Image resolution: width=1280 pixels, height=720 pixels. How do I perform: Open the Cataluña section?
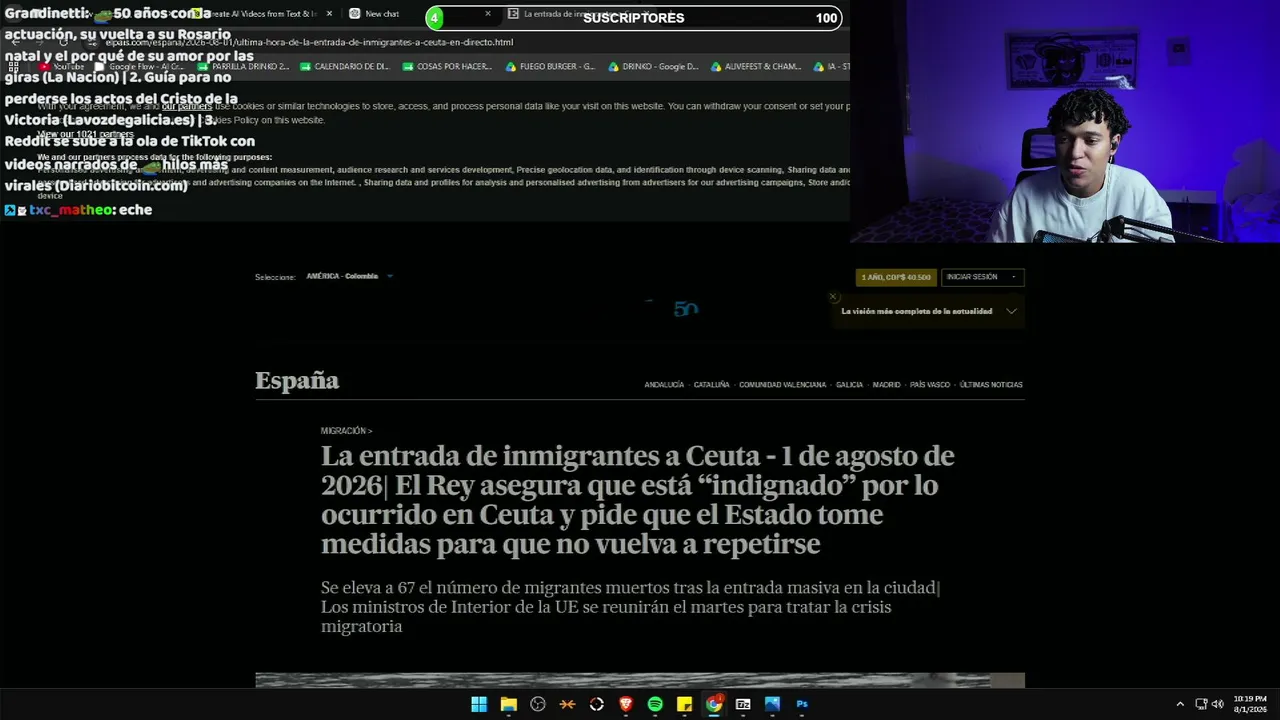coord(711,385)
